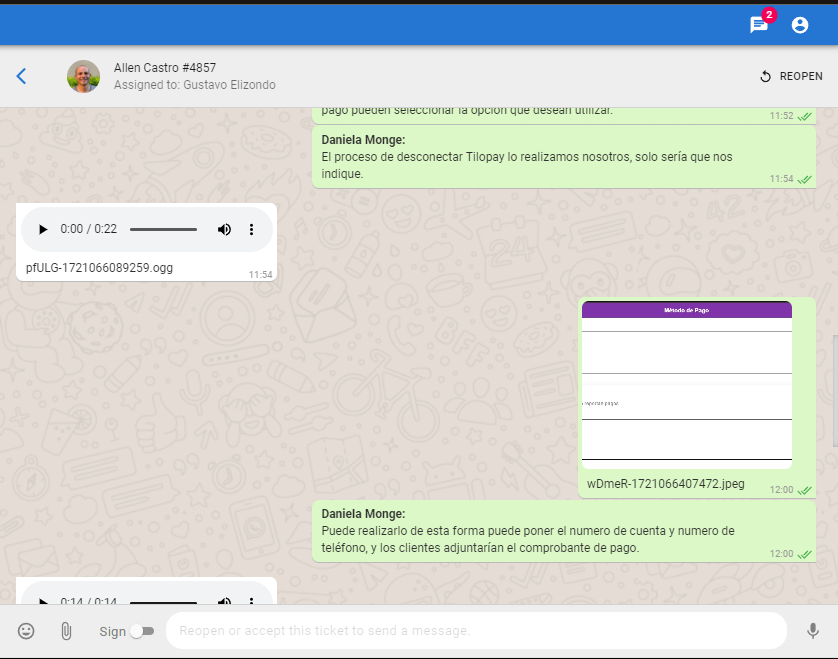
Task: Click Allen Castro's profile avatar
Action: [83, 76]
